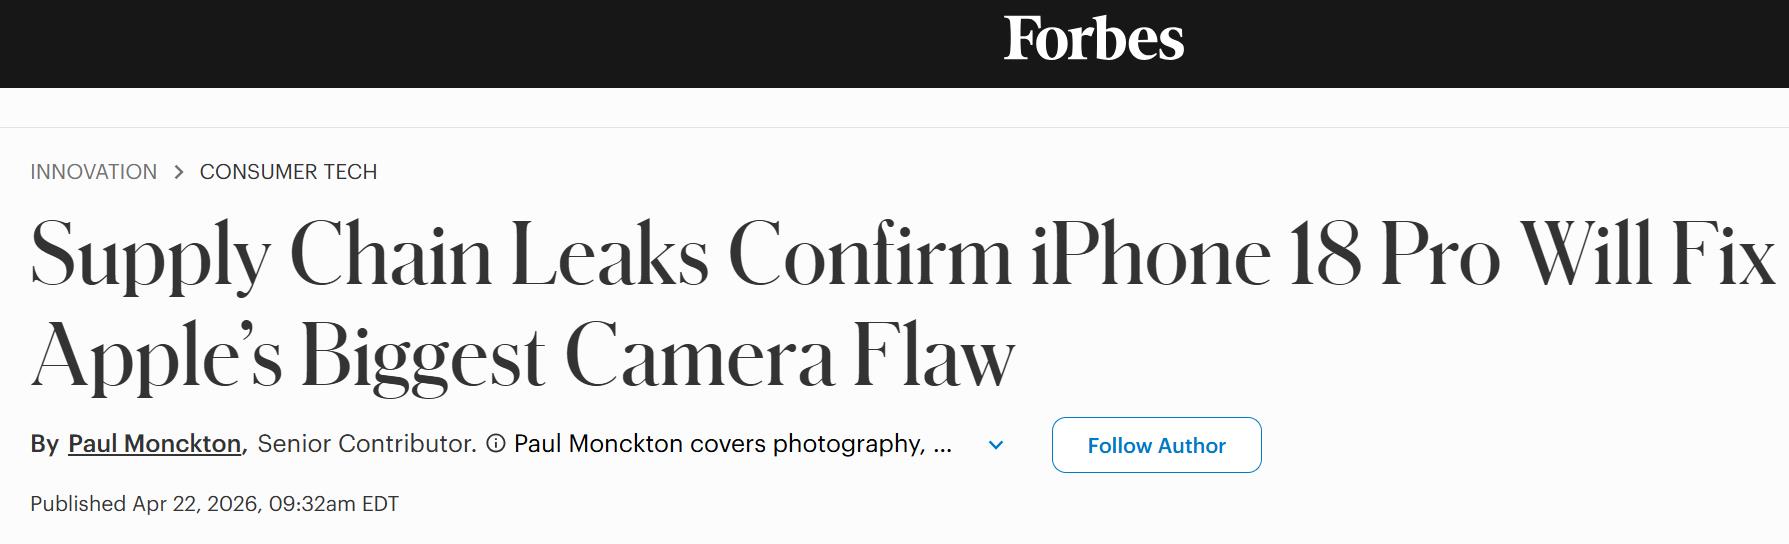Click the truncated "covers photography" bio text
Viewport: 1789px width, 544px height.
click(x=720, y=444)
